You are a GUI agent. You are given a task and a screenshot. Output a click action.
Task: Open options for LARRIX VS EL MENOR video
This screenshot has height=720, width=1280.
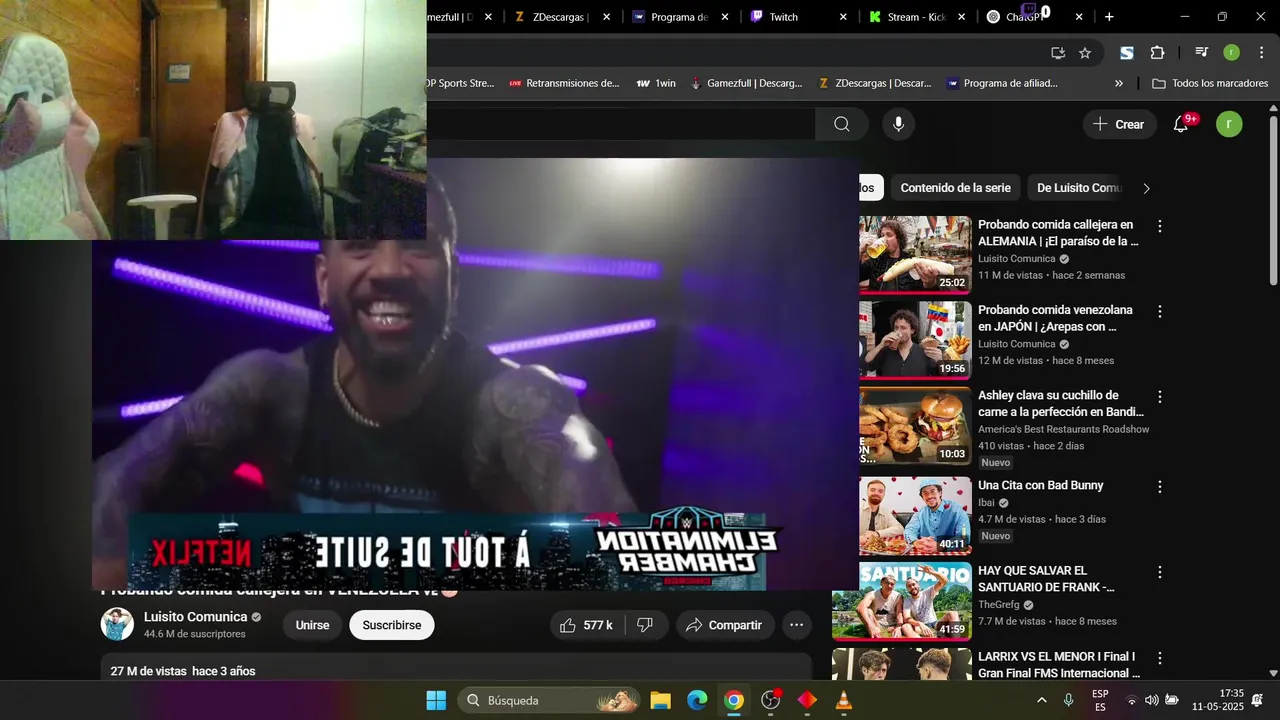[1160, 659]
